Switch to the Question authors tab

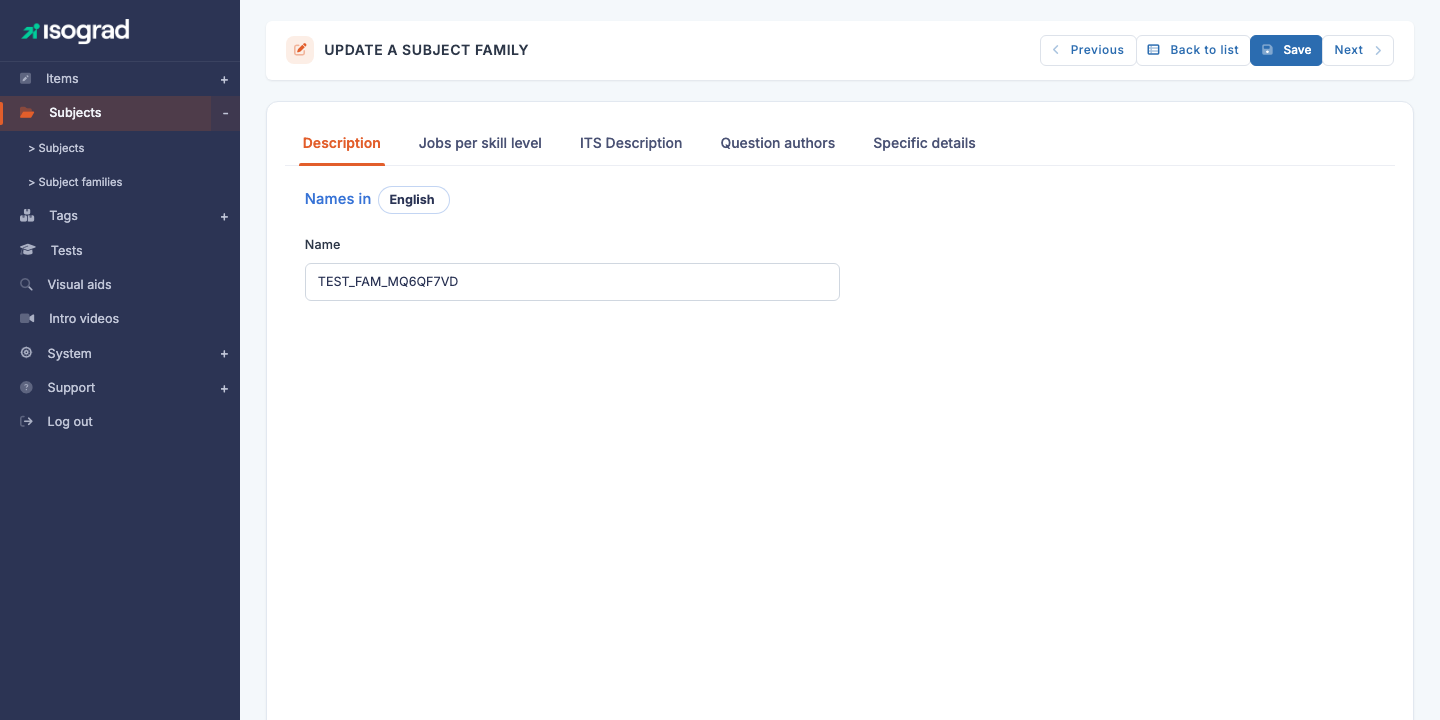(x=778, y=143)
